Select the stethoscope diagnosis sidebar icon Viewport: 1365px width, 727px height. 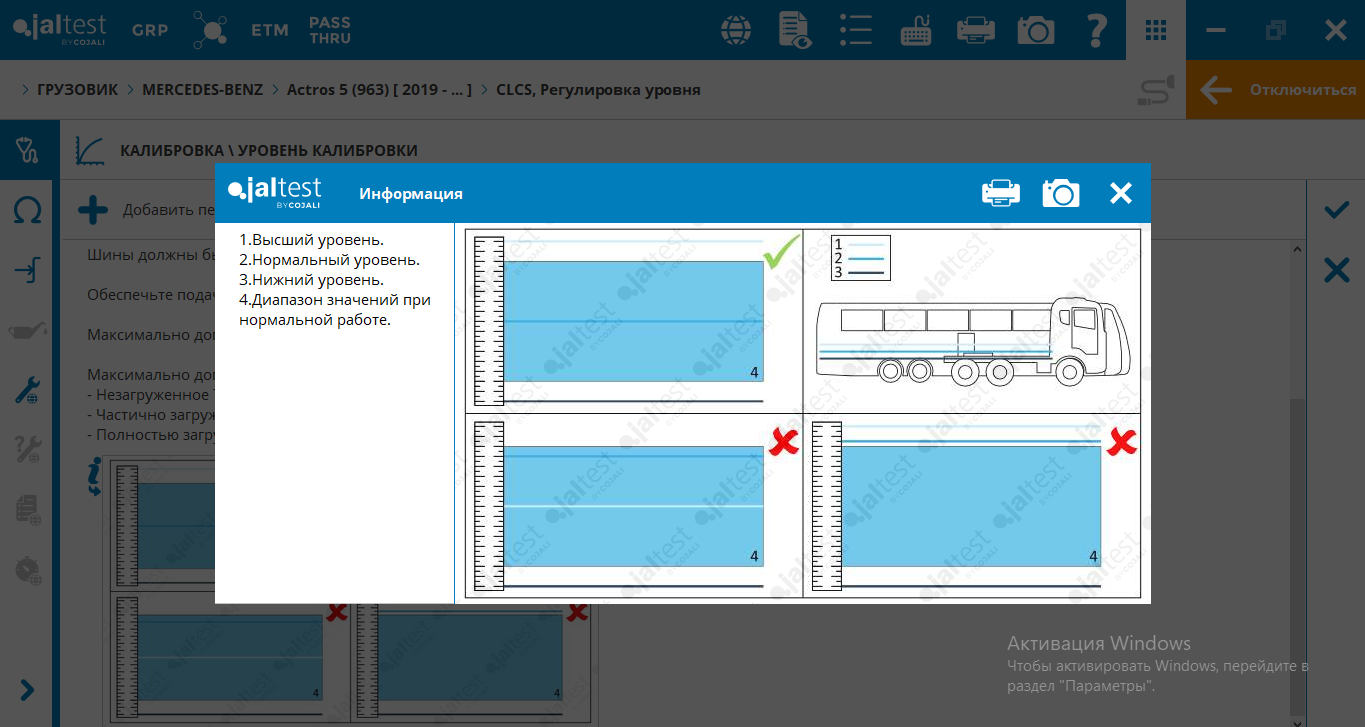pyautogui.click(x=28, y=151)
